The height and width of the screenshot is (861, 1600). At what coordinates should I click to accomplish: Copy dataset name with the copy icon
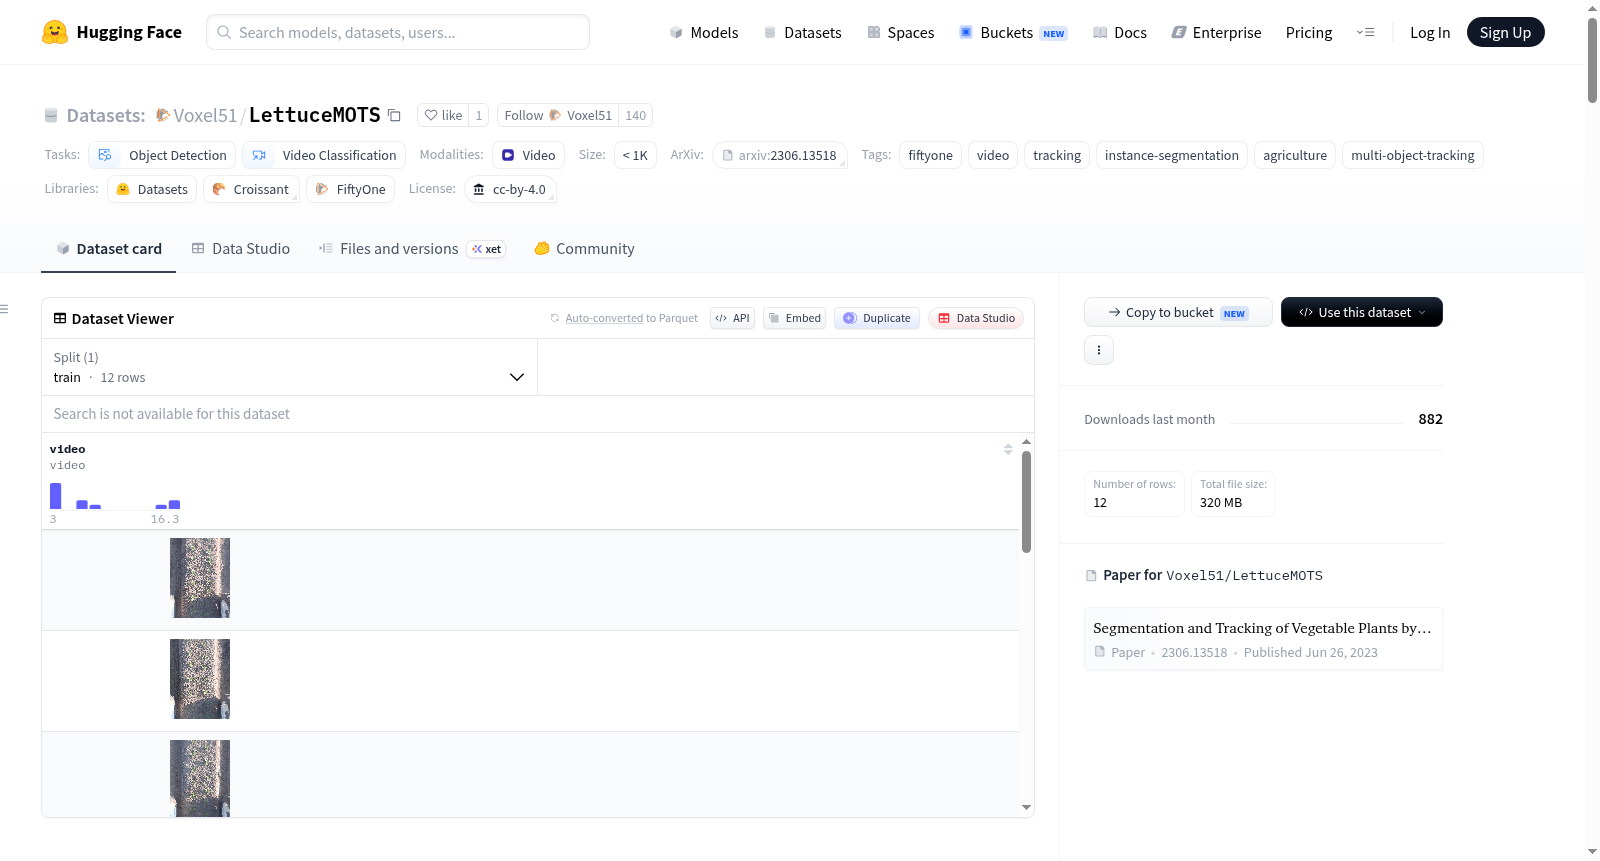pyautogui.click(x=395, y=115)
